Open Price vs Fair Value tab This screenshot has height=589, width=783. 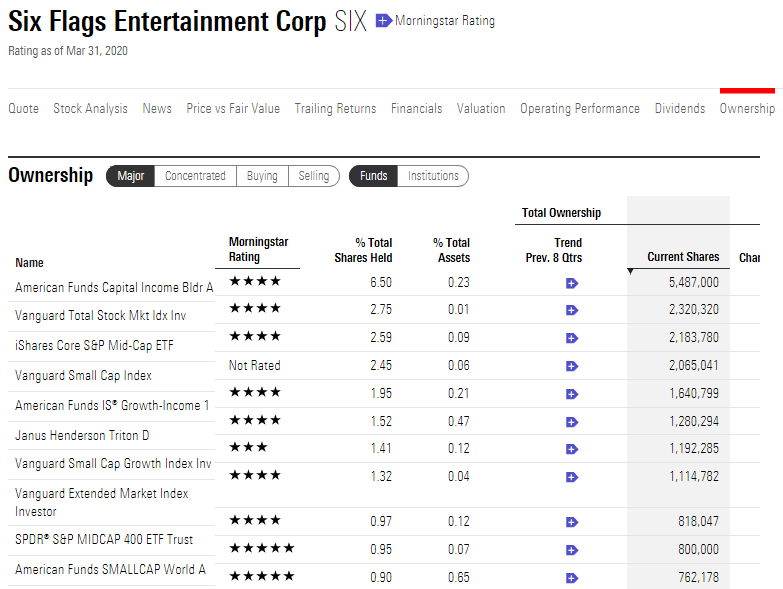(233, 108)
